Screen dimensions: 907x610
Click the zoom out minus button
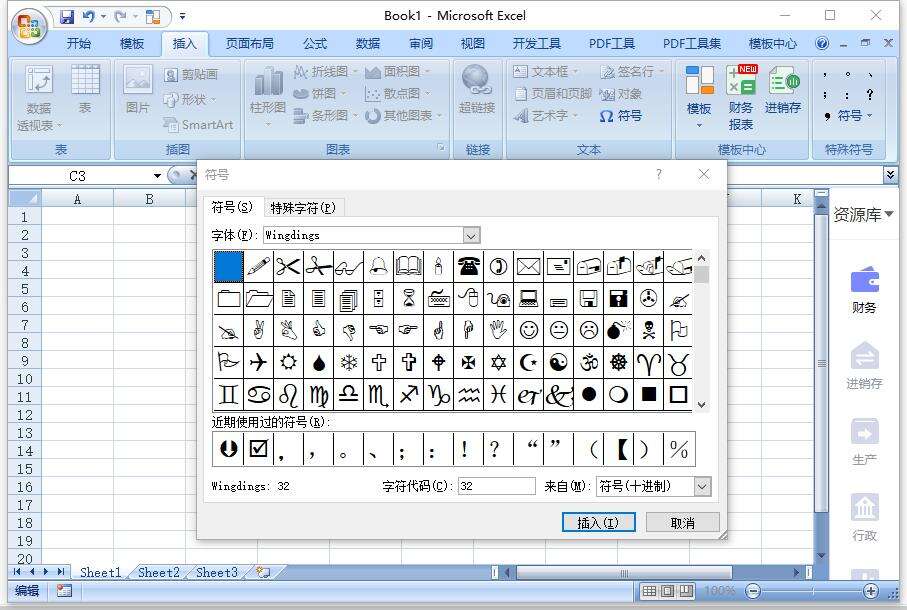tap(753, 591)
